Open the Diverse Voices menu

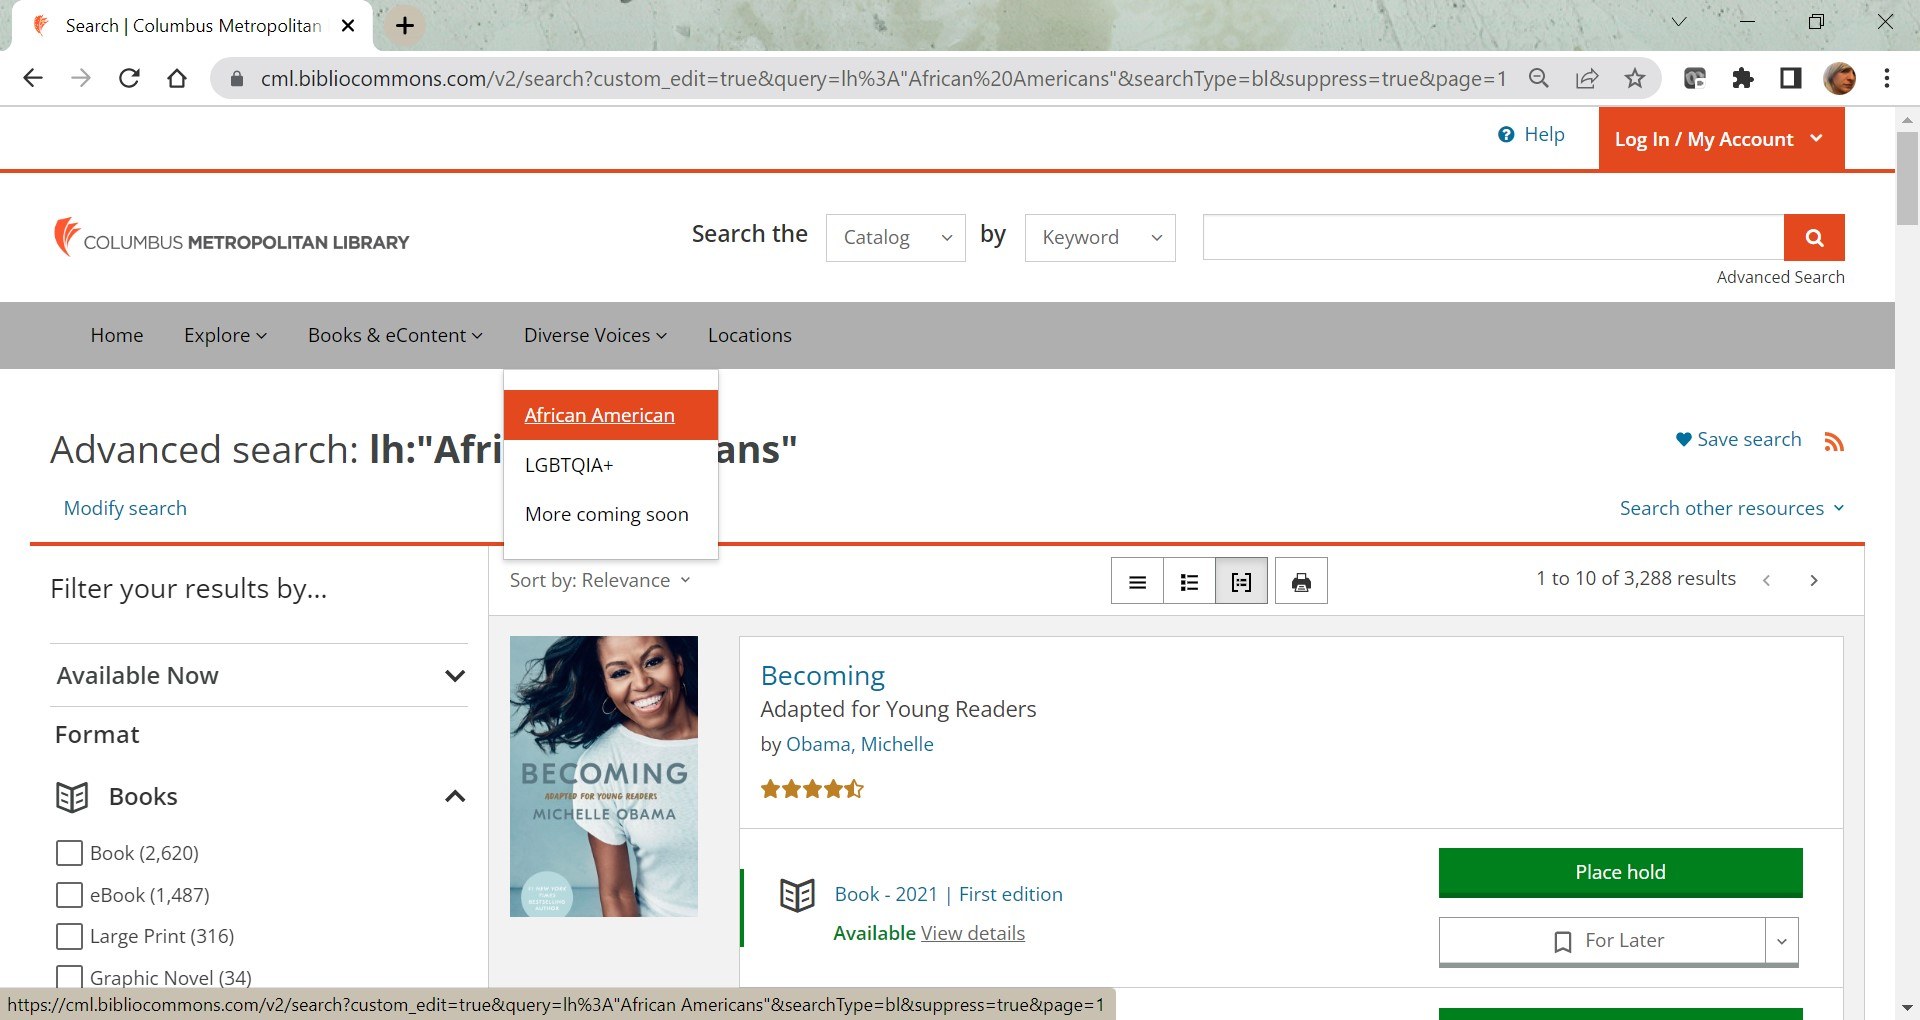coord(595,335)
